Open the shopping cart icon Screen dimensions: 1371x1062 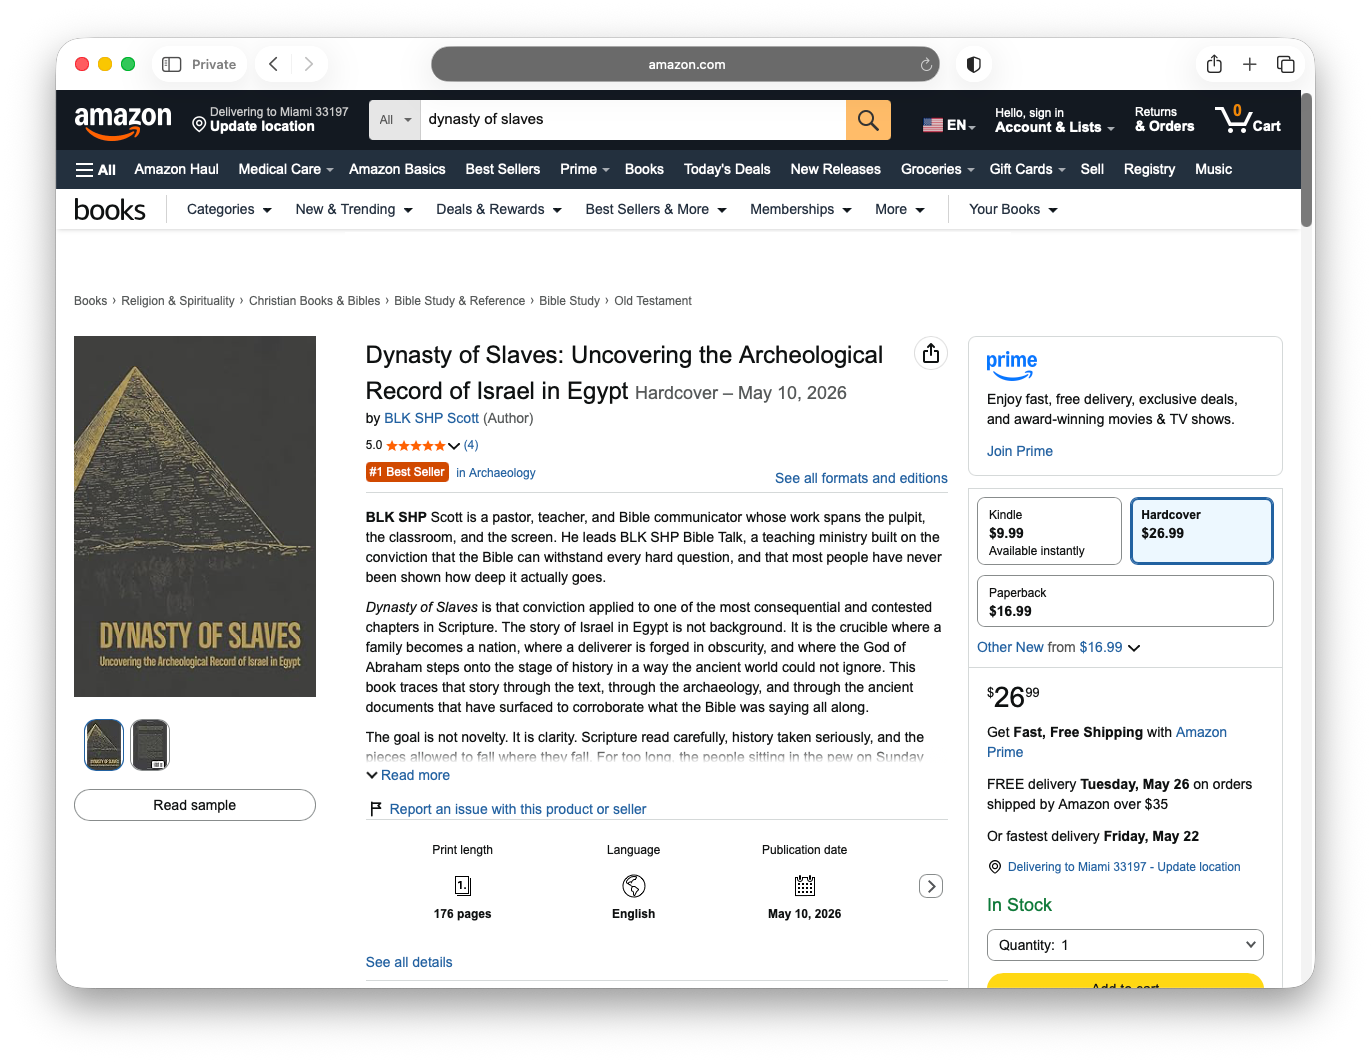(1247, 120)
